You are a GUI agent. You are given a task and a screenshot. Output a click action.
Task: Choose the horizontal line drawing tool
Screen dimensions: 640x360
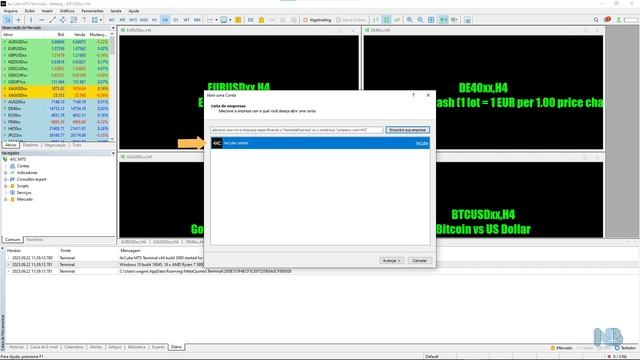coord(42,20)
